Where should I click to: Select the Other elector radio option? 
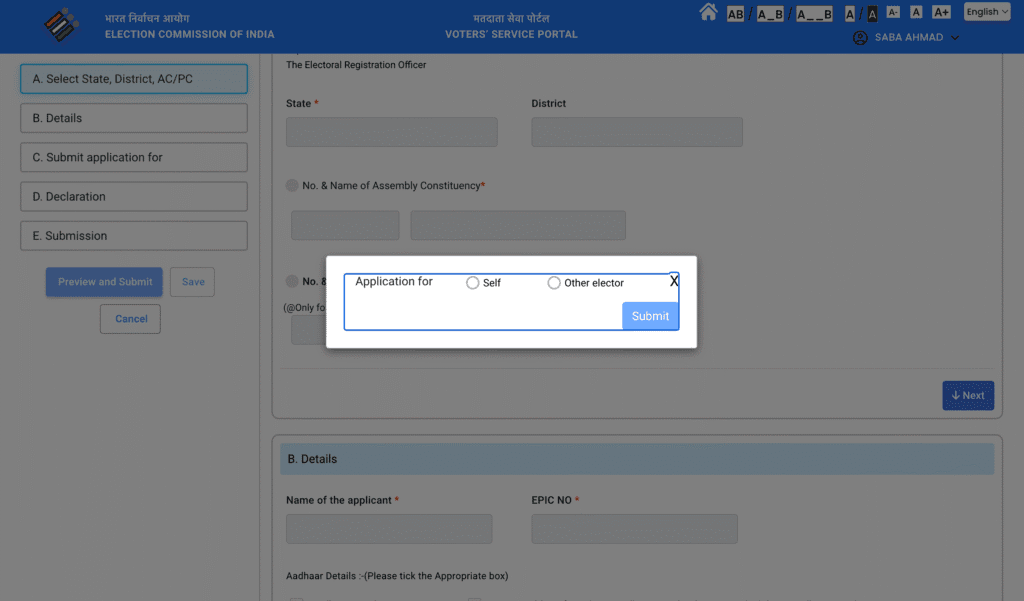554,283
